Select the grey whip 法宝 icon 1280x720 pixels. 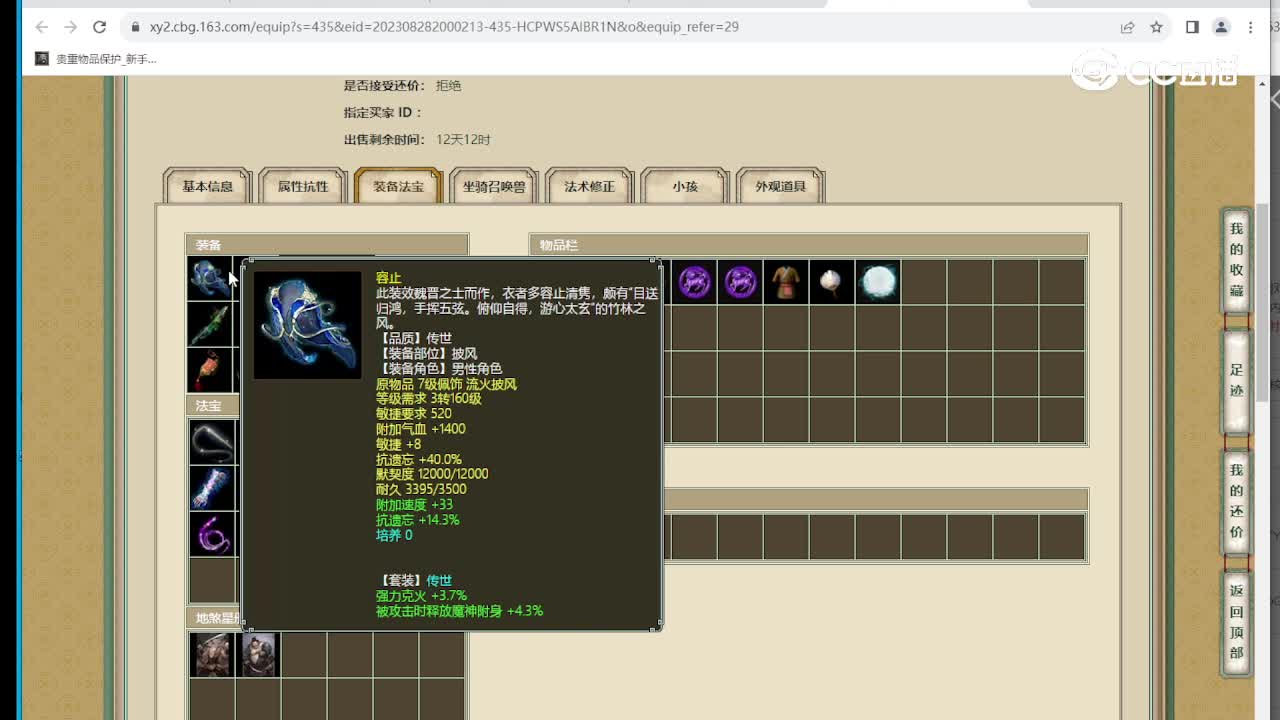coord(212,442)
